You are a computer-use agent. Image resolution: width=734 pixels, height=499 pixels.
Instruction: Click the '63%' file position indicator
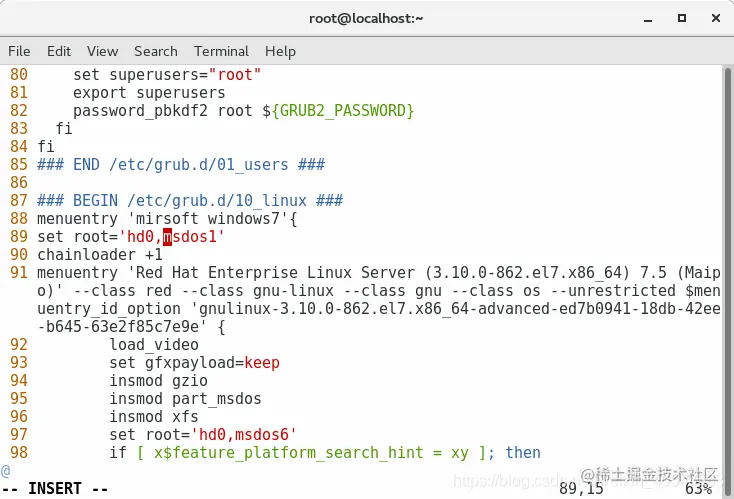[698, 489]
